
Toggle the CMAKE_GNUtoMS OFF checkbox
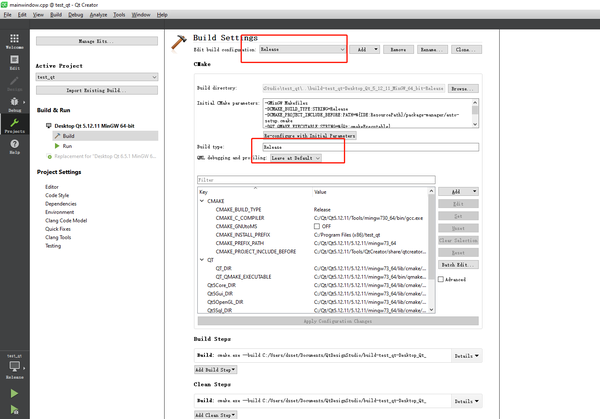coord(317,226)
